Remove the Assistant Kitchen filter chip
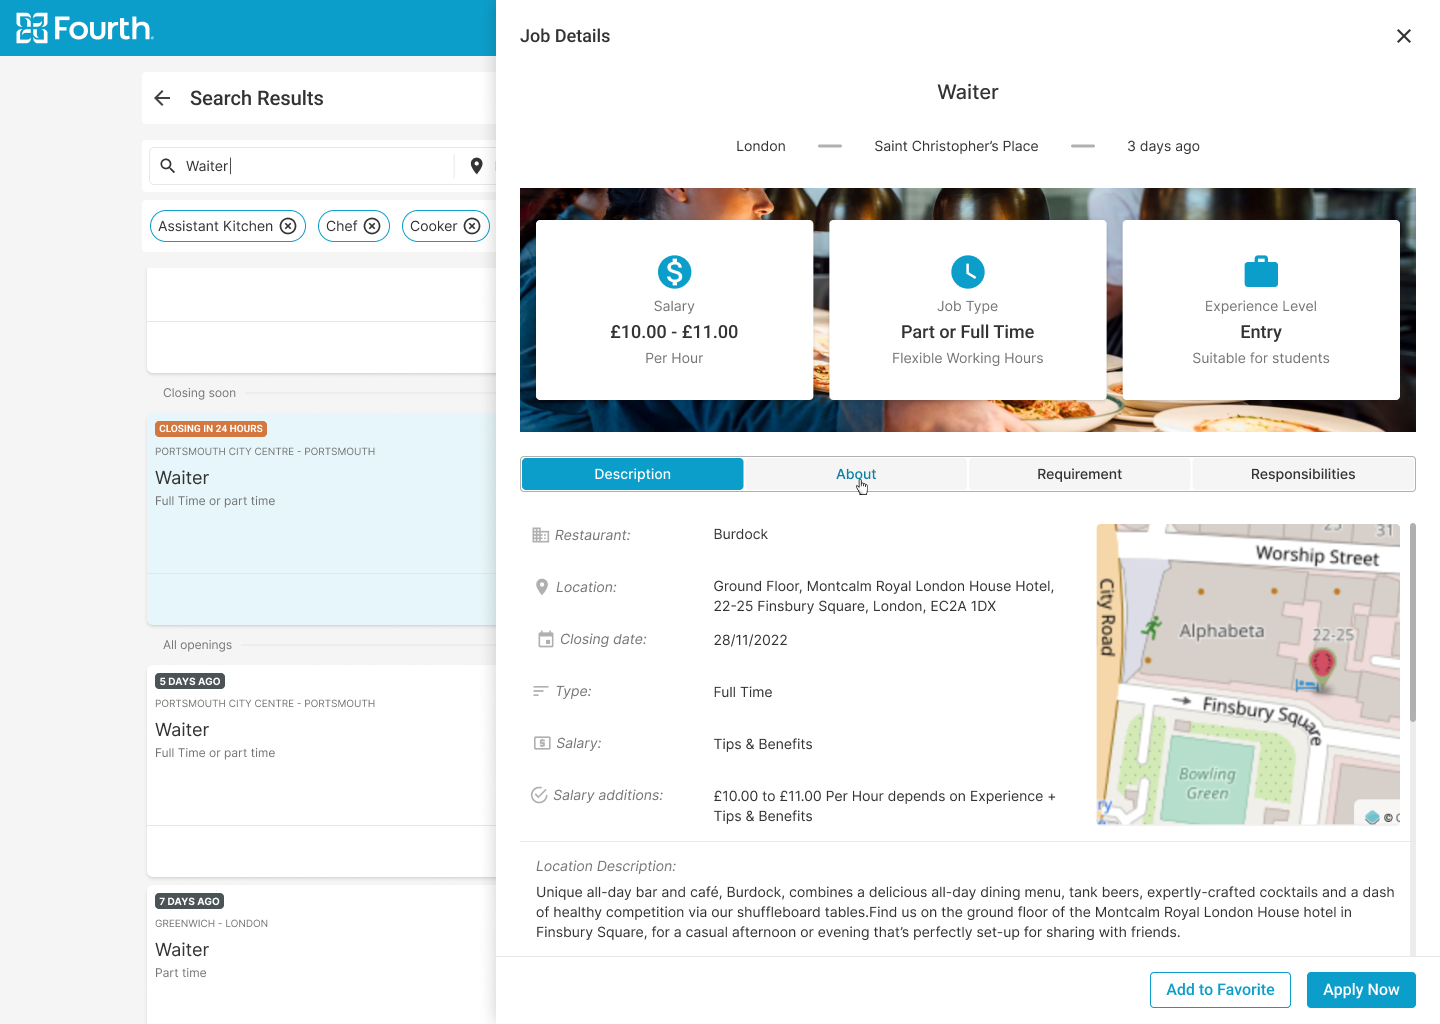The width and height of the screenshot is (1440, 1024). click(x=288, y=226)
